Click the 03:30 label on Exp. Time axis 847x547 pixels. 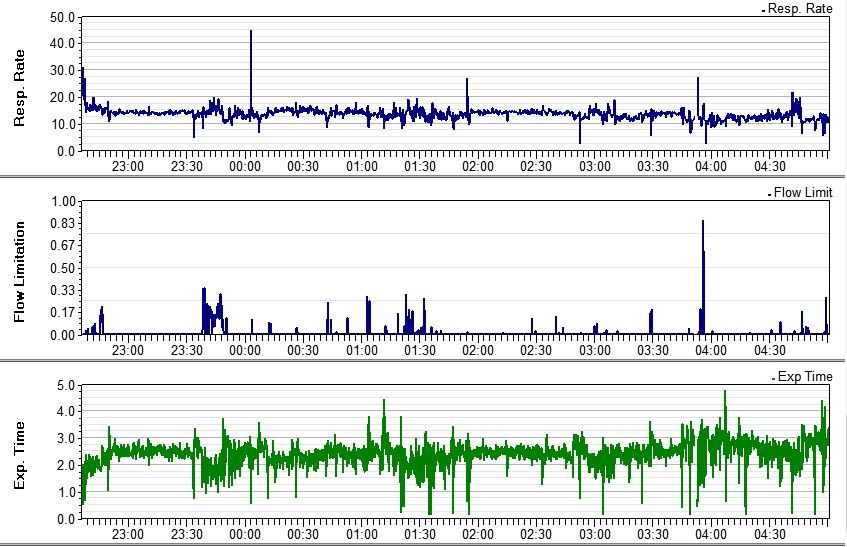tap(653, 534)
